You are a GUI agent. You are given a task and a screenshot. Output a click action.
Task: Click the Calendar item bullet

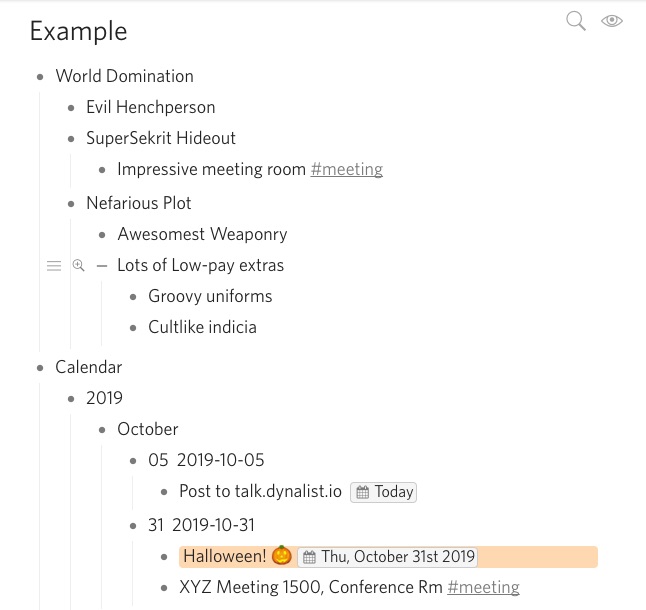[40, 368]
